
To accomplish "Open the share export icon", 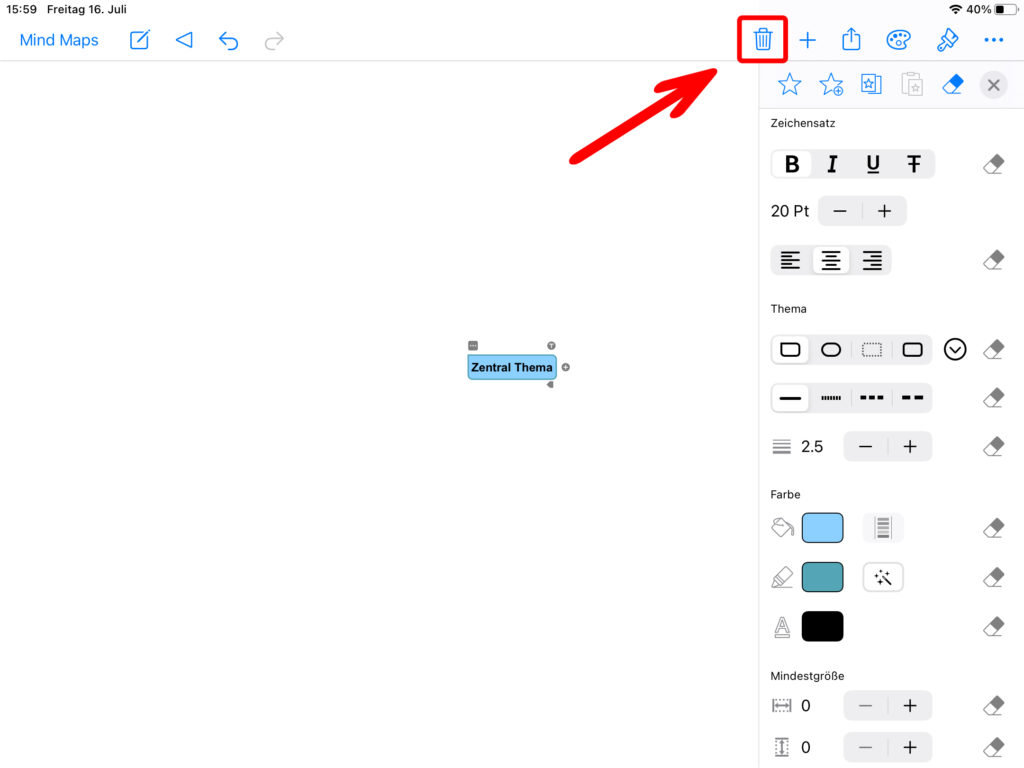I will click(851, 40).
